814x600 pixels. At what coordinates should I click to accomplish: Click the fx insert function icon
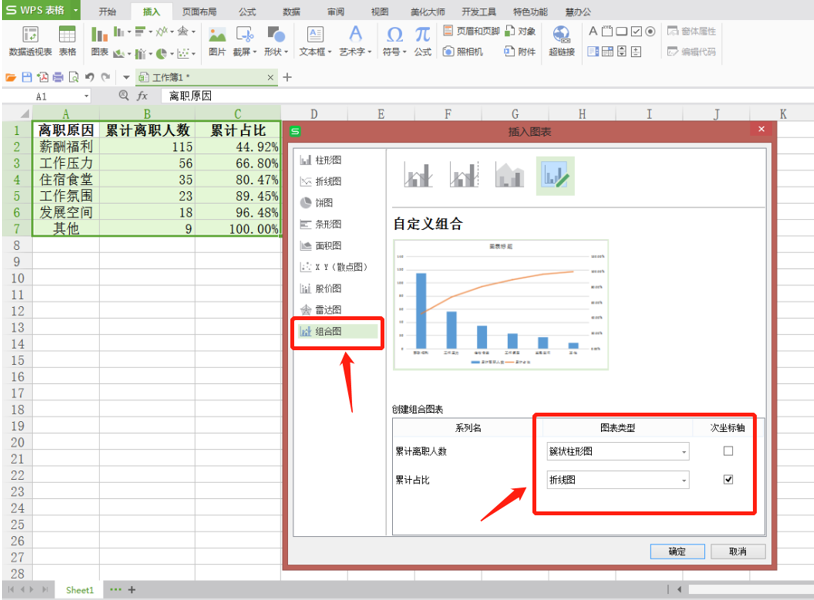[x=142, y=96]
